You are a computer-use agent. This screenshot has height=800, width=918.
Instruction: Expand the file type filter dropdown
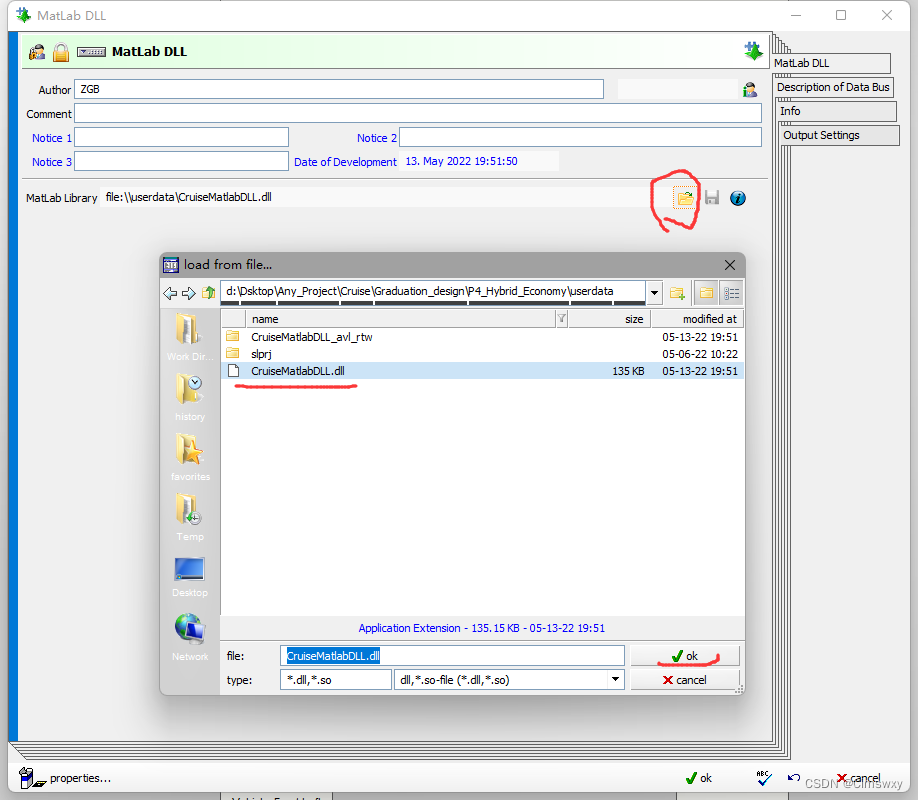click(615, 679)
